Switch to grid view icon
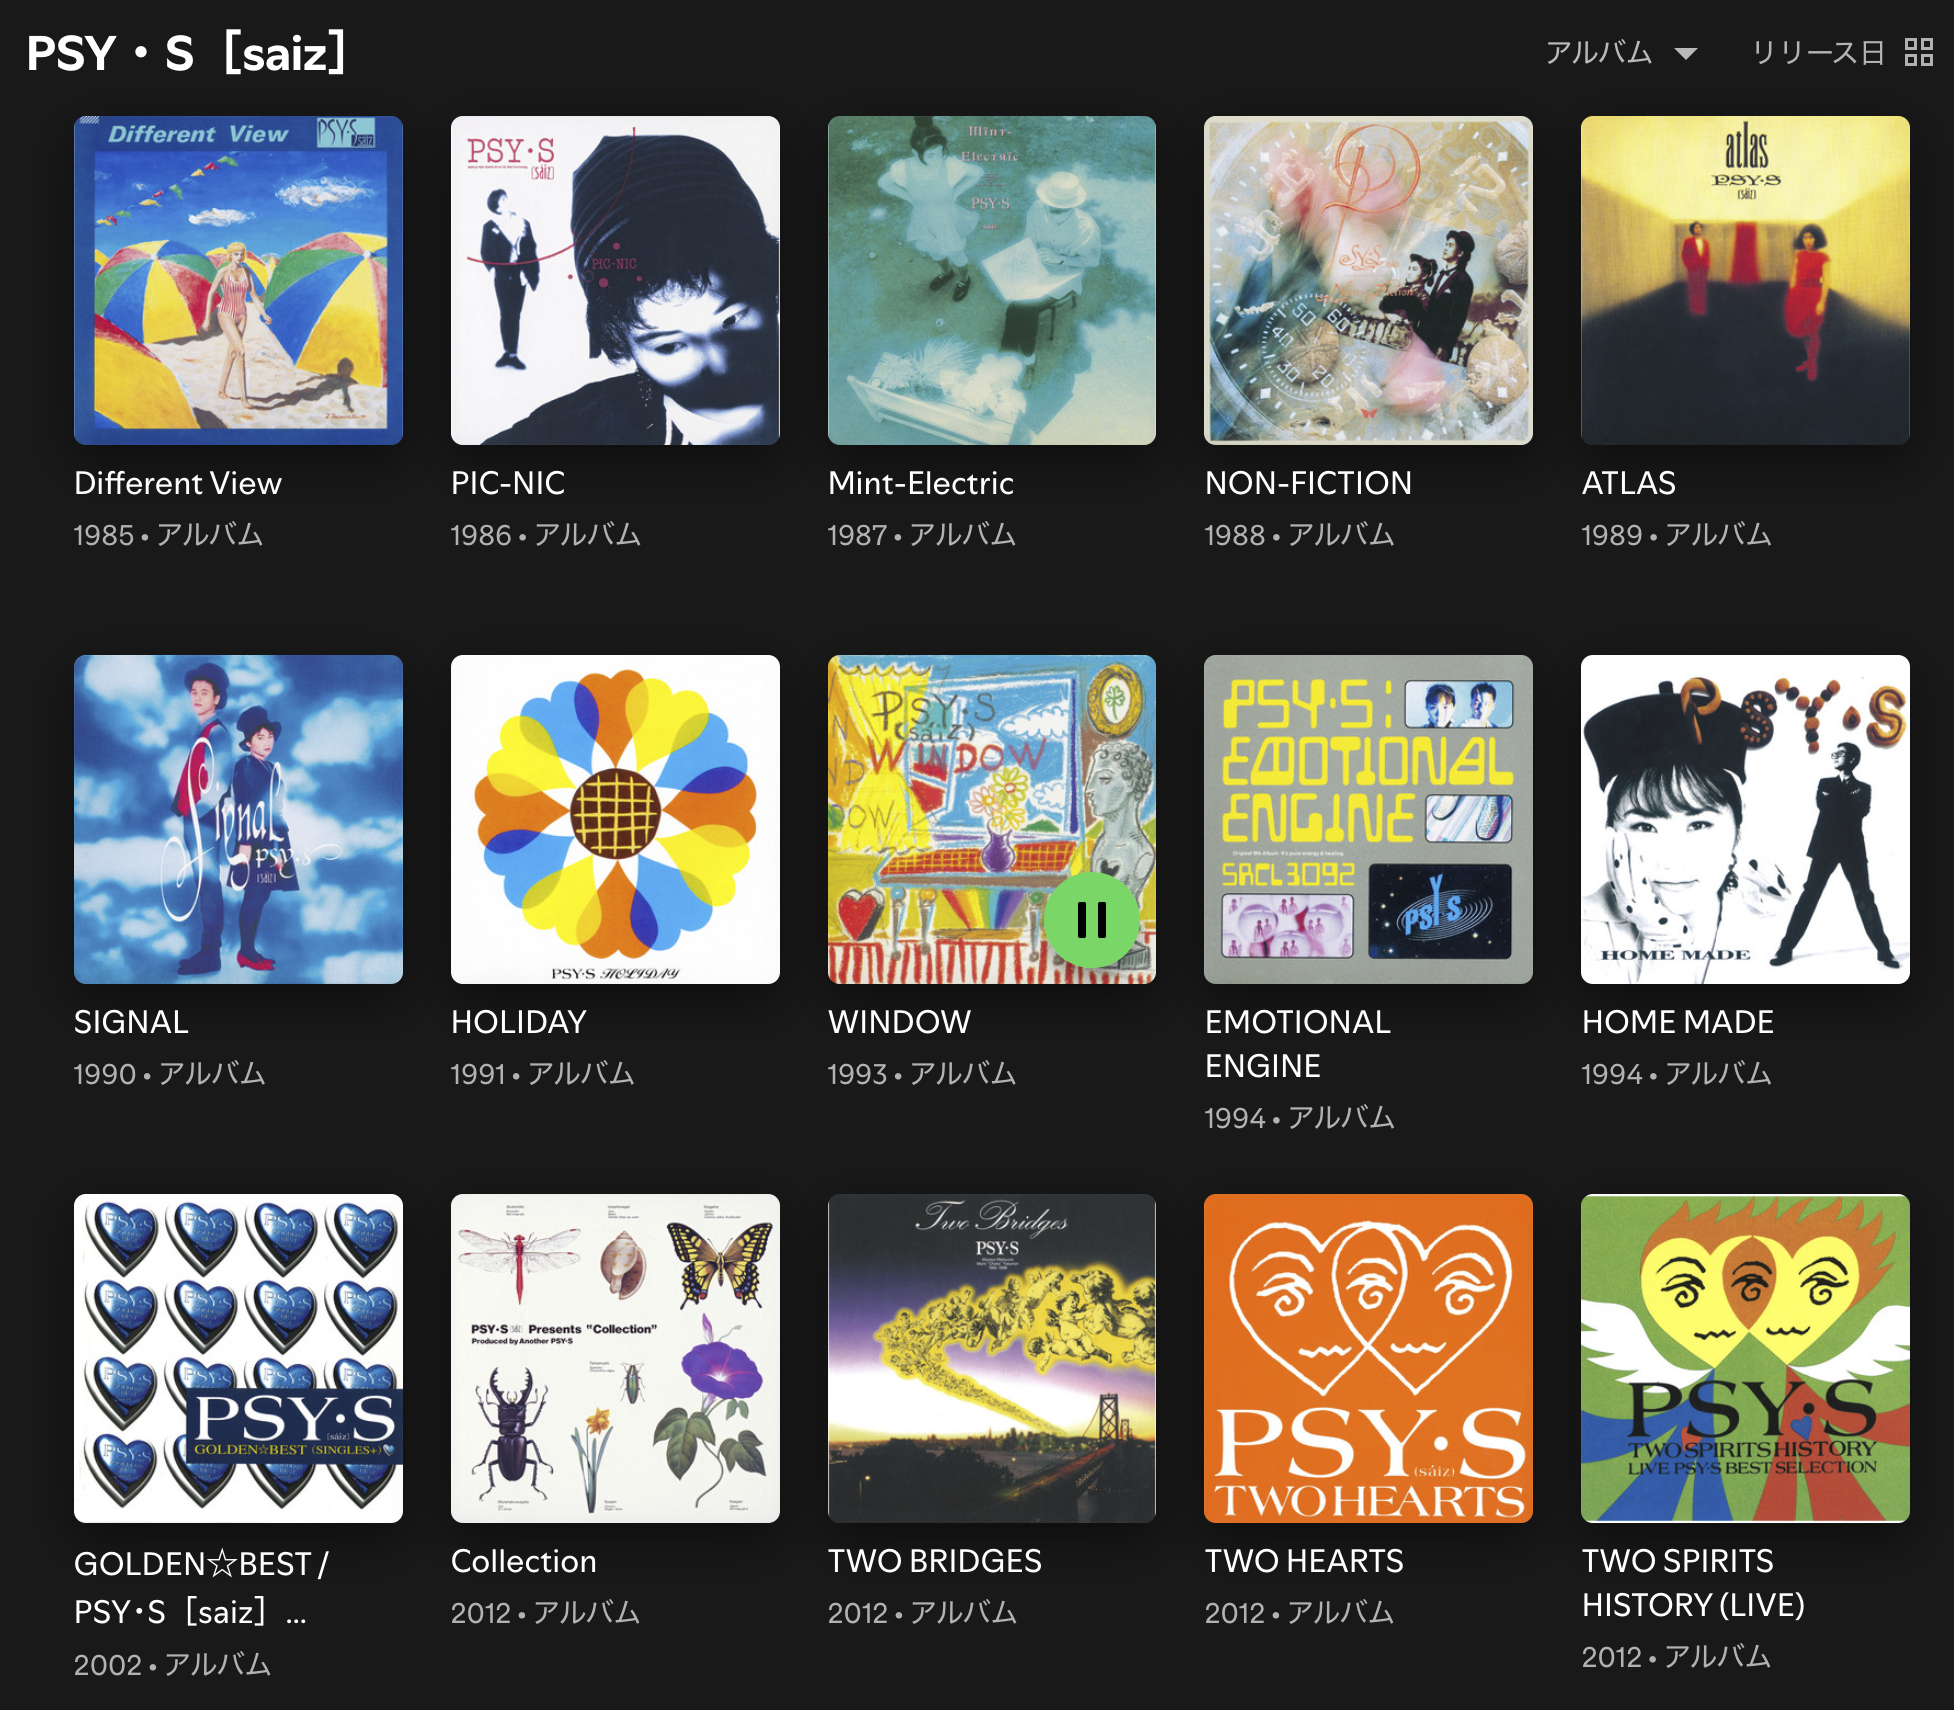Screen dimensions: 1954x1710 (x=1918, y=52)
